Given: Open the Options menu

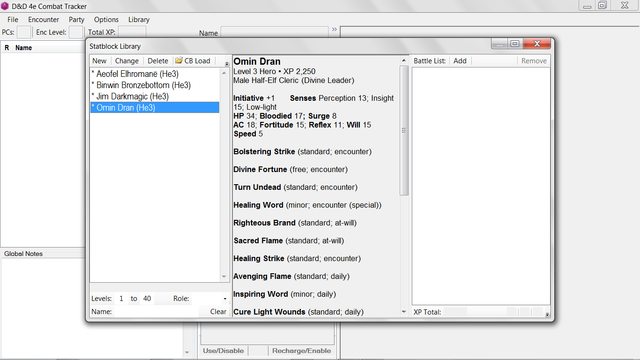Looking at the screenshot, I should point(106,20).
